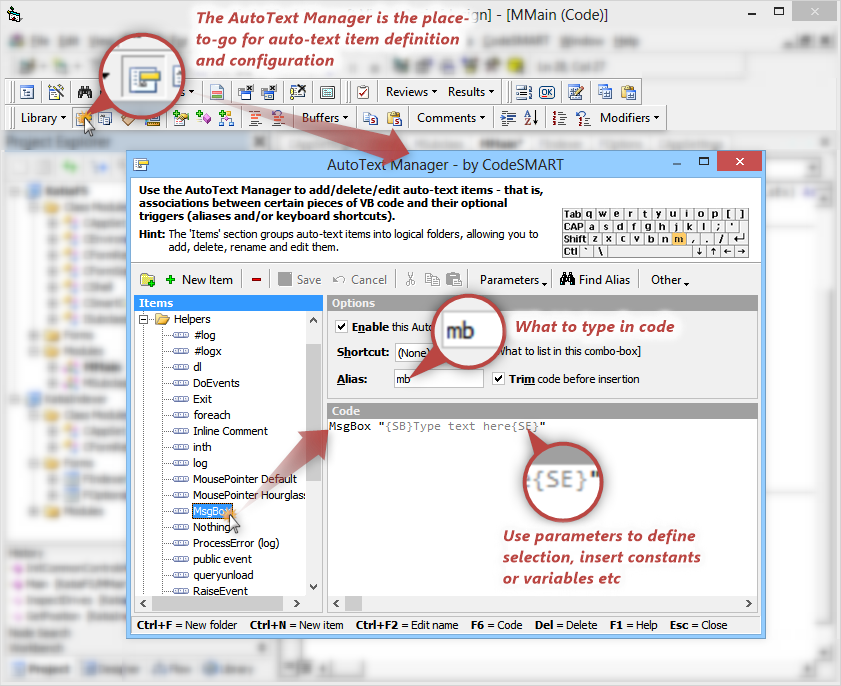Click the add purple gem icon

(x=203, y=118)
